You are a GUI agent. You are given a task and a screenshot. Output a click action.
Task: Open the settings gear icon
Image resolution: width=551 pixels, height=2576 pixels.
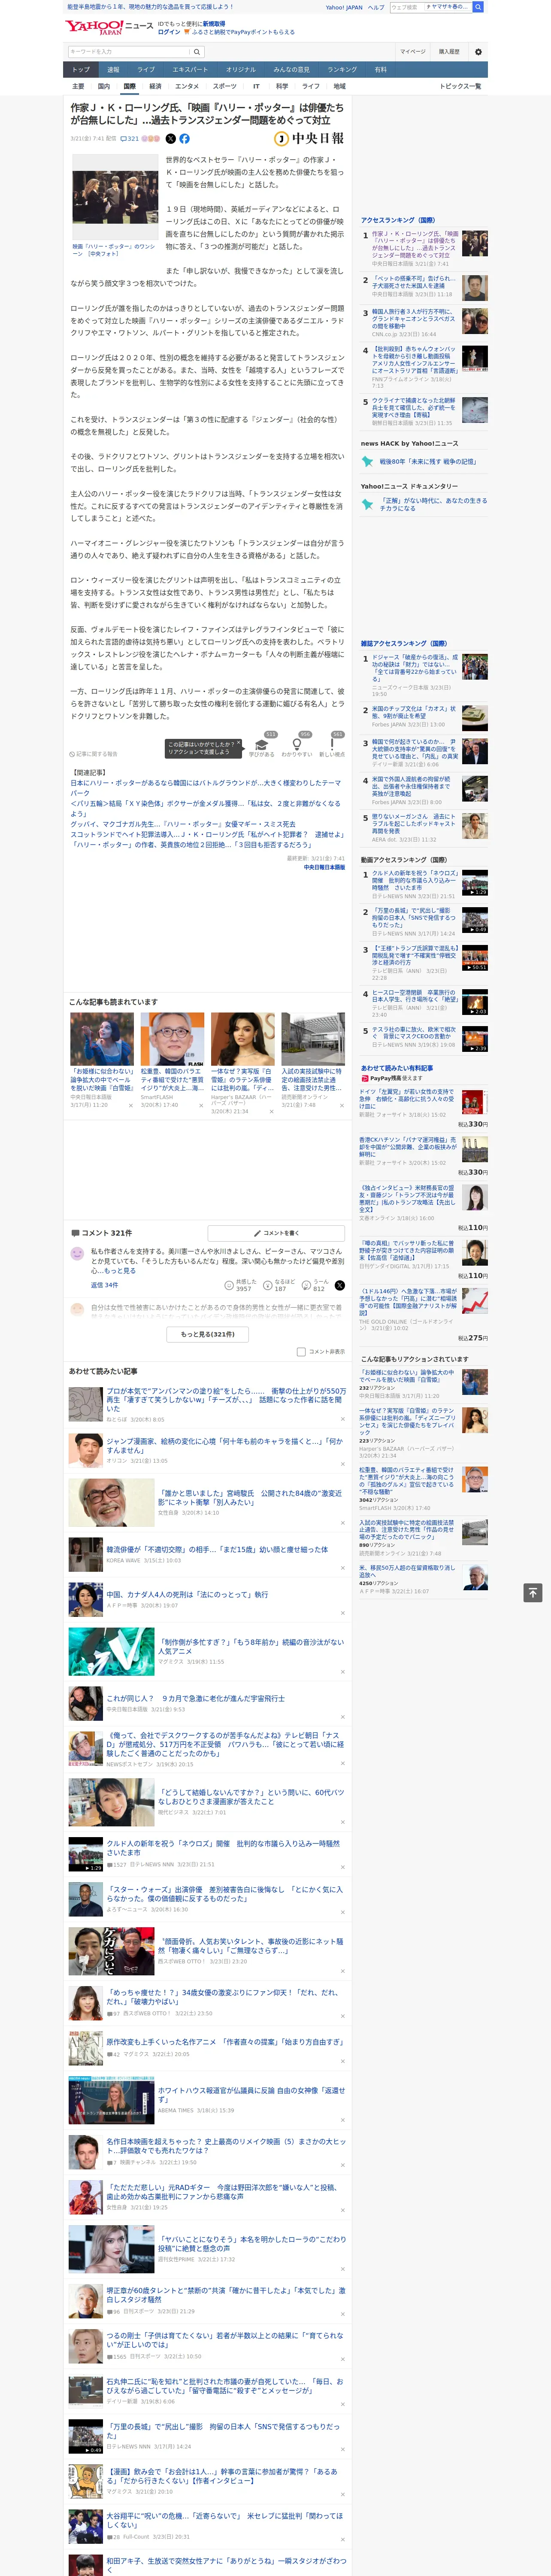click(x=477, y=51)
